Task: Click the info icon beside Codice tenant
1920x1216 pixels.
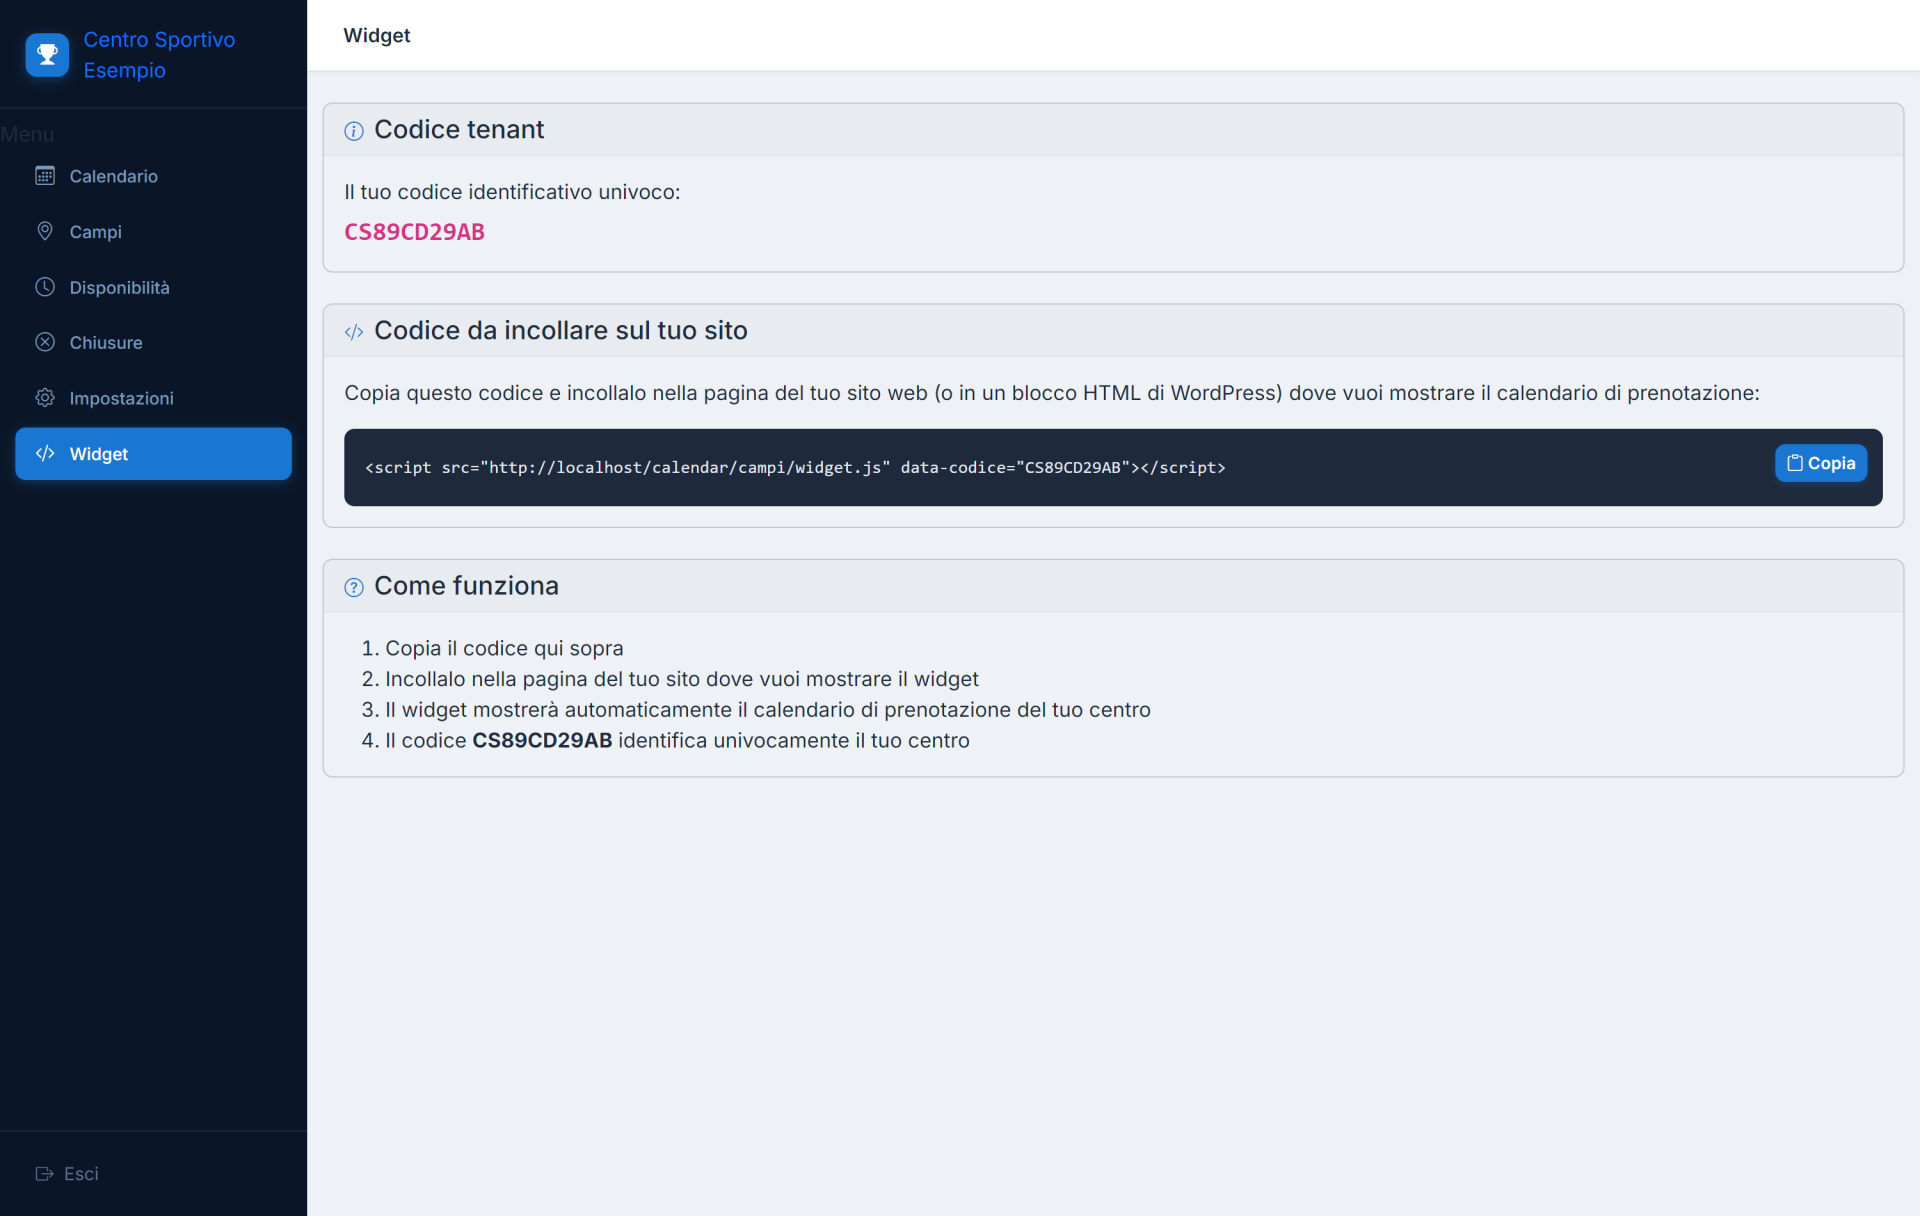Action: click(354, 131)
